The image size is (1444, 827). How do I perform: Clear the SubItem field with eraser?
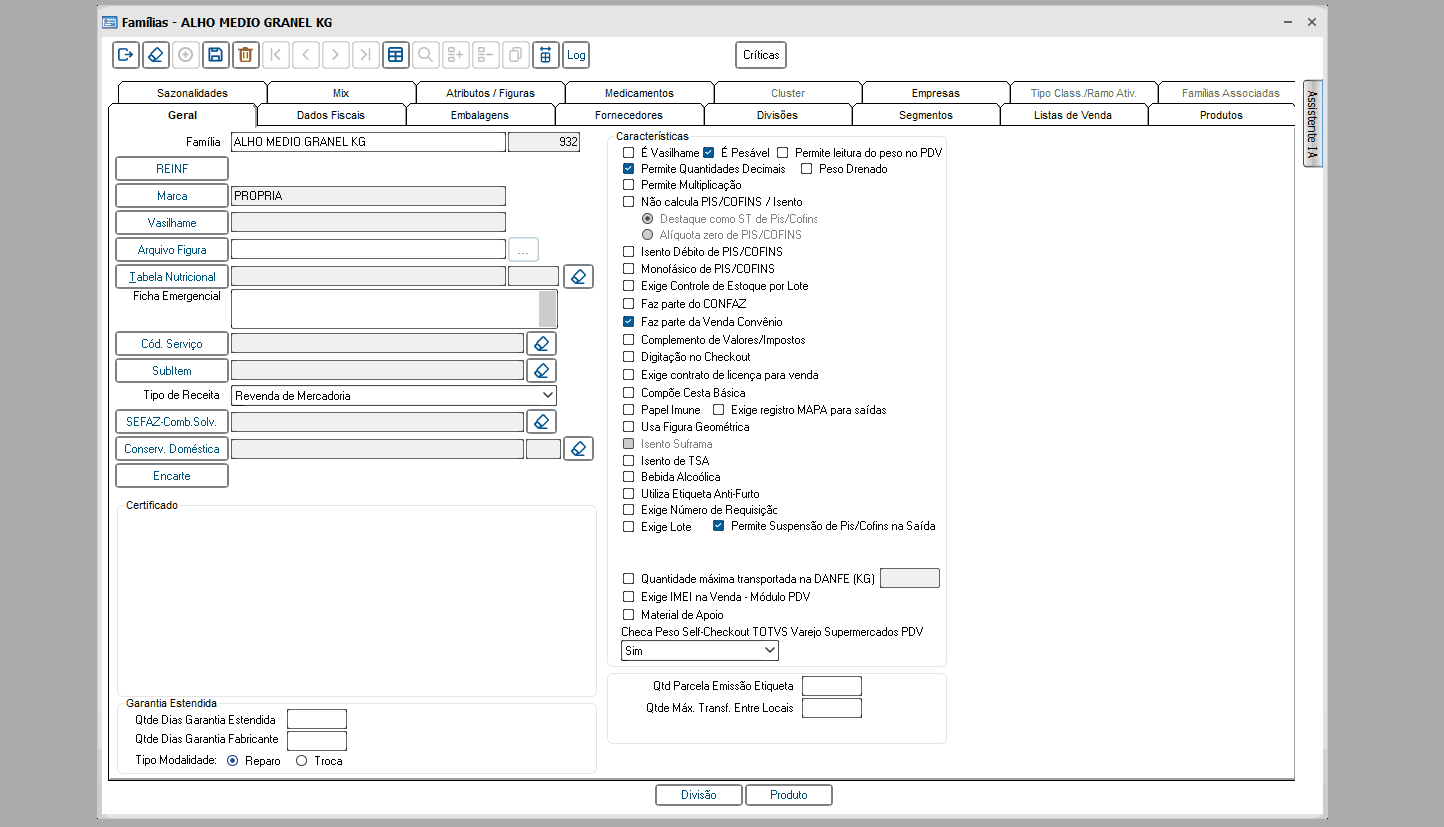(541, 371)
